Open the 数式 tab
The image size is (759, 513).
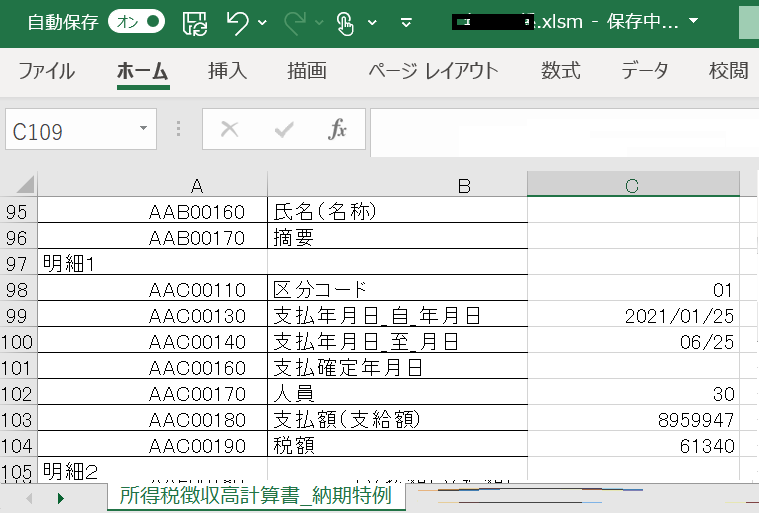click(561, 71)
